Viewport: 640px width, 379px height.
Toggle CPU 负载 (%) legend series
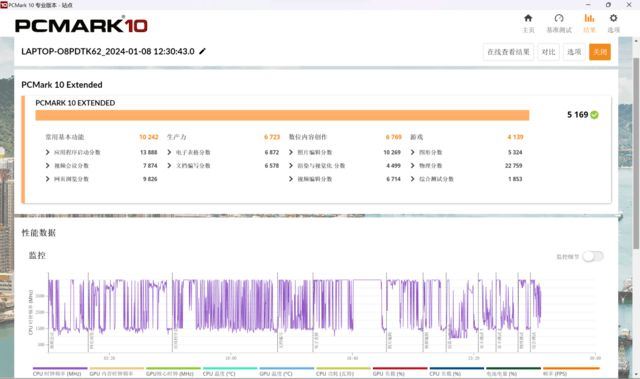456,372
